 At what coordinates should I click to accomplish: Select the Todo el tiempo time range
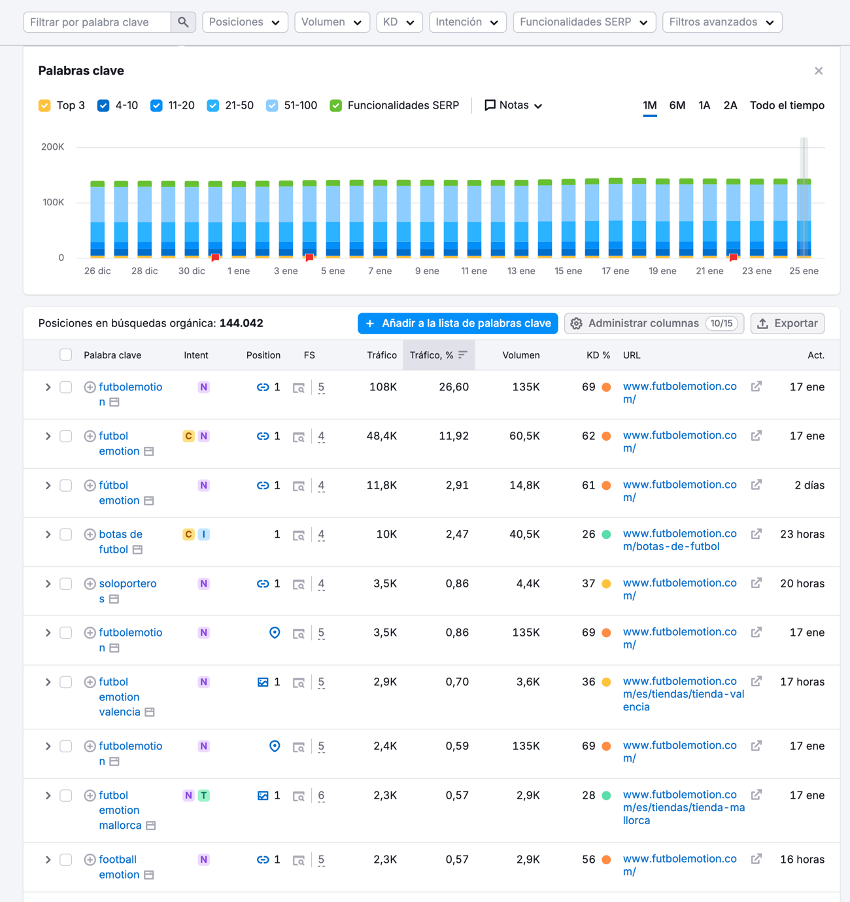tap(787, 105)
